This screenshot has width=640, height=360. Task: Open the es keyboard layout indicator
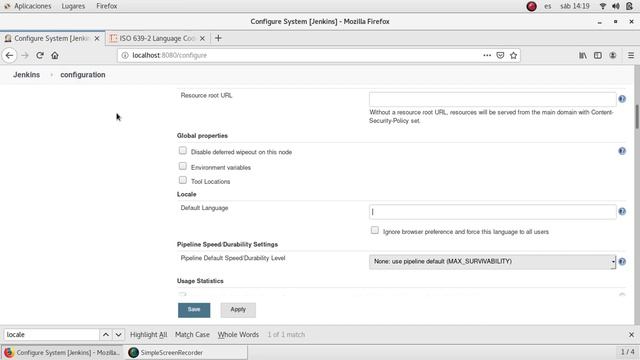[548, 6]
